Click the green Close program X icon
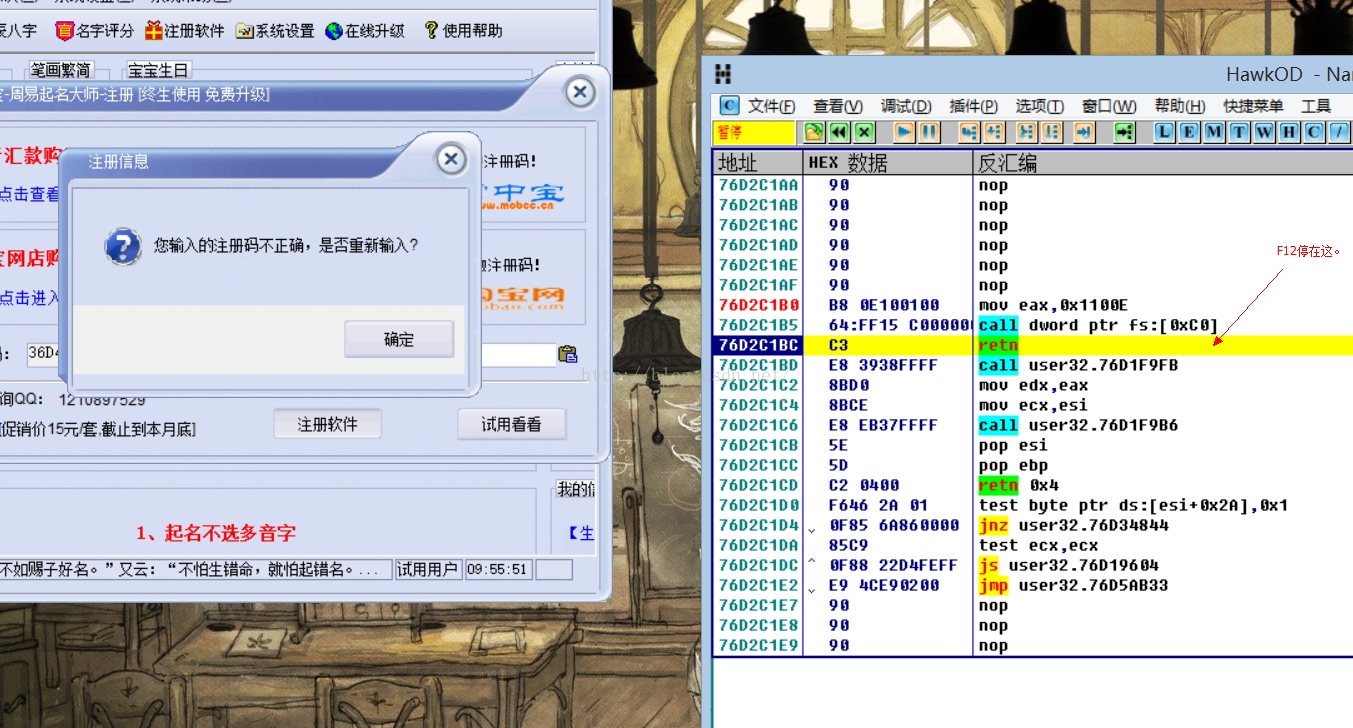Screen dimensions: 1353x728 coord(864,132)
